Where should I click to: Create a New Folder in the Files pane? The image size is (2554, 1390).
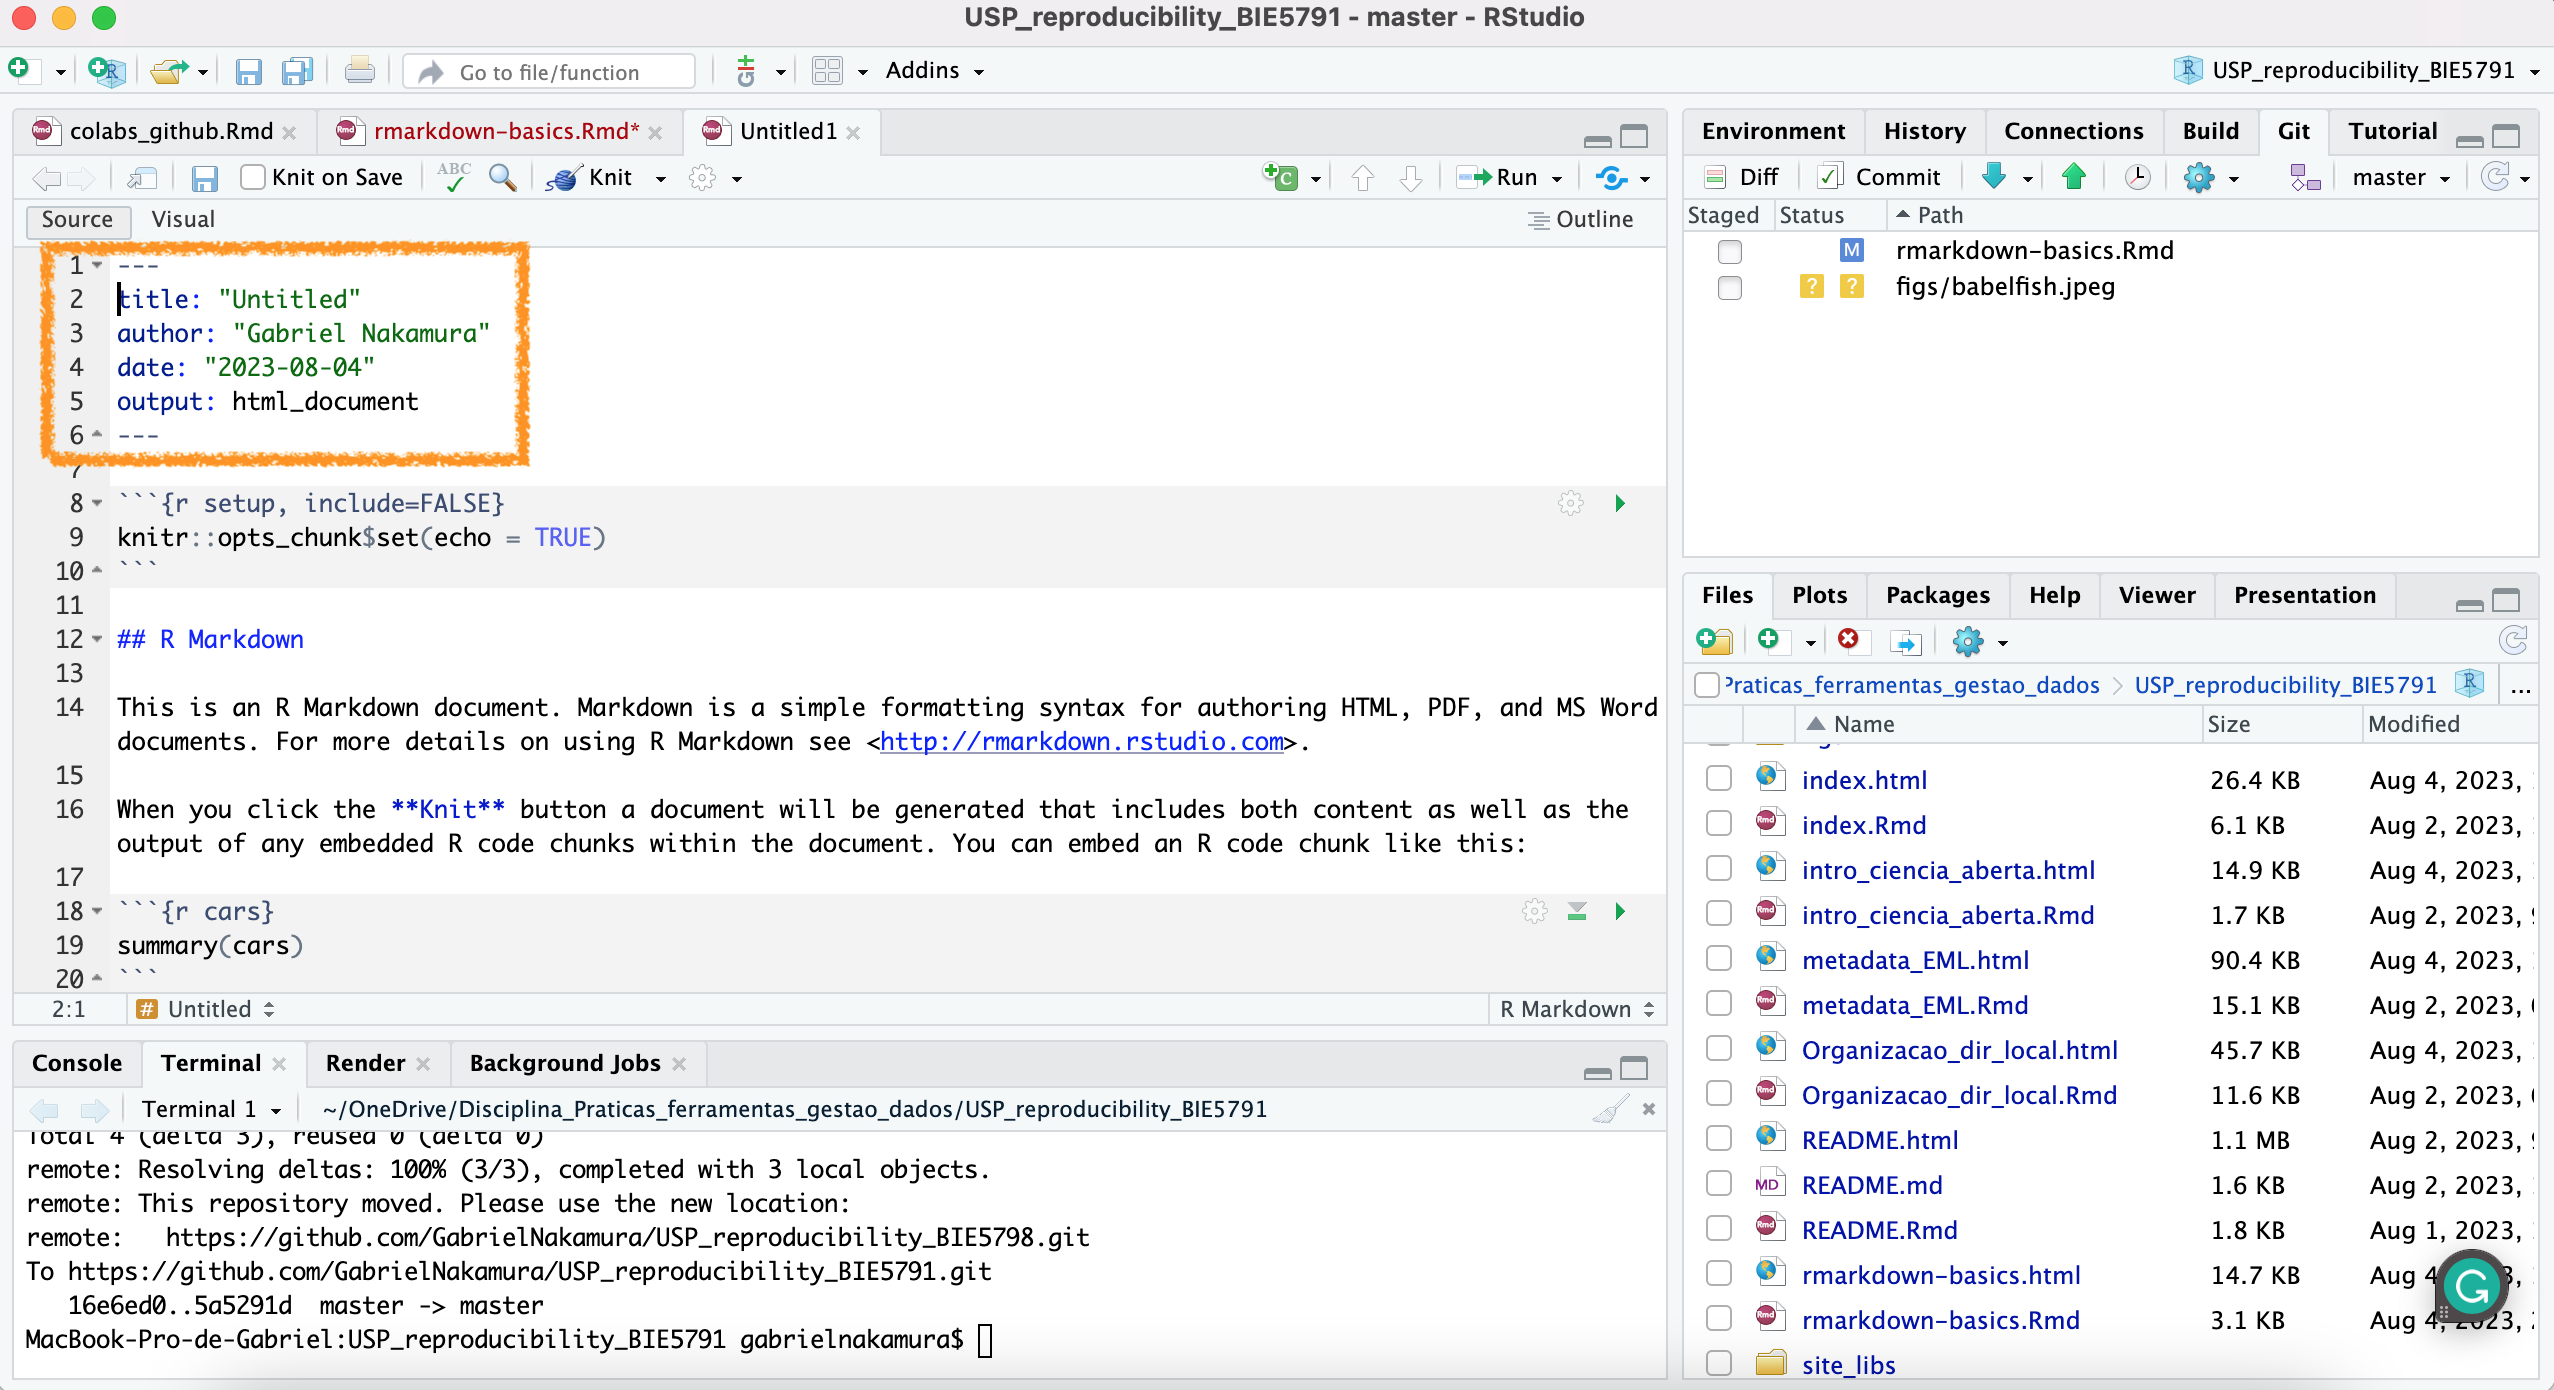[x=1714, y=641]
